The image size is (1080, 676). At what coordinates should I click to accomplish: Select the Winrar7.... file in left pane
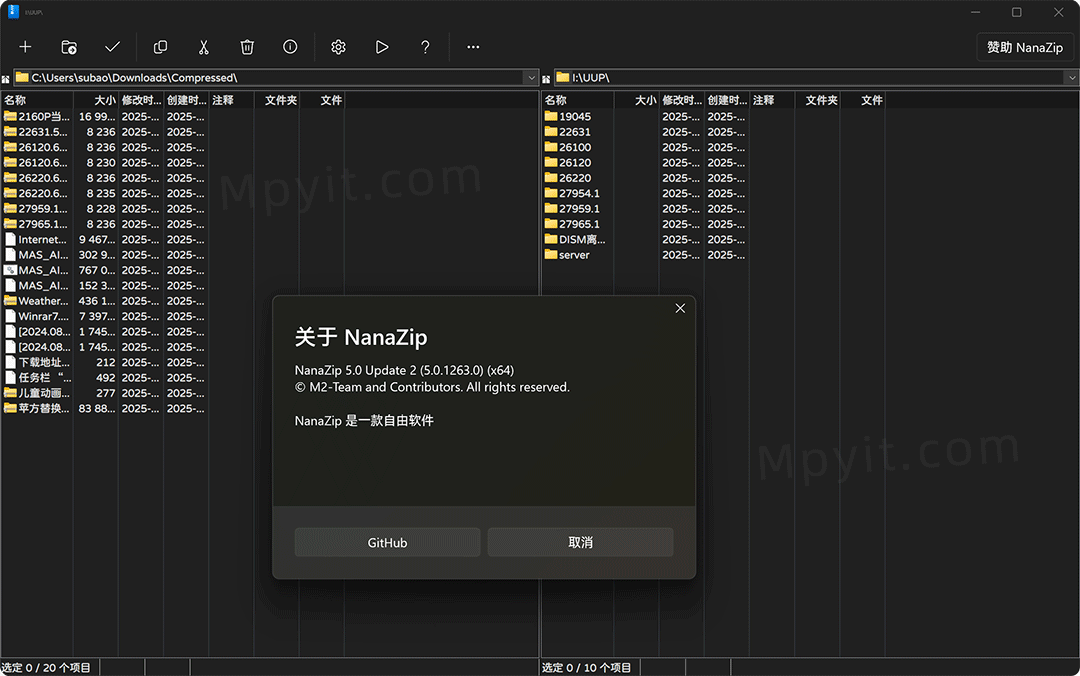[37, 316]
